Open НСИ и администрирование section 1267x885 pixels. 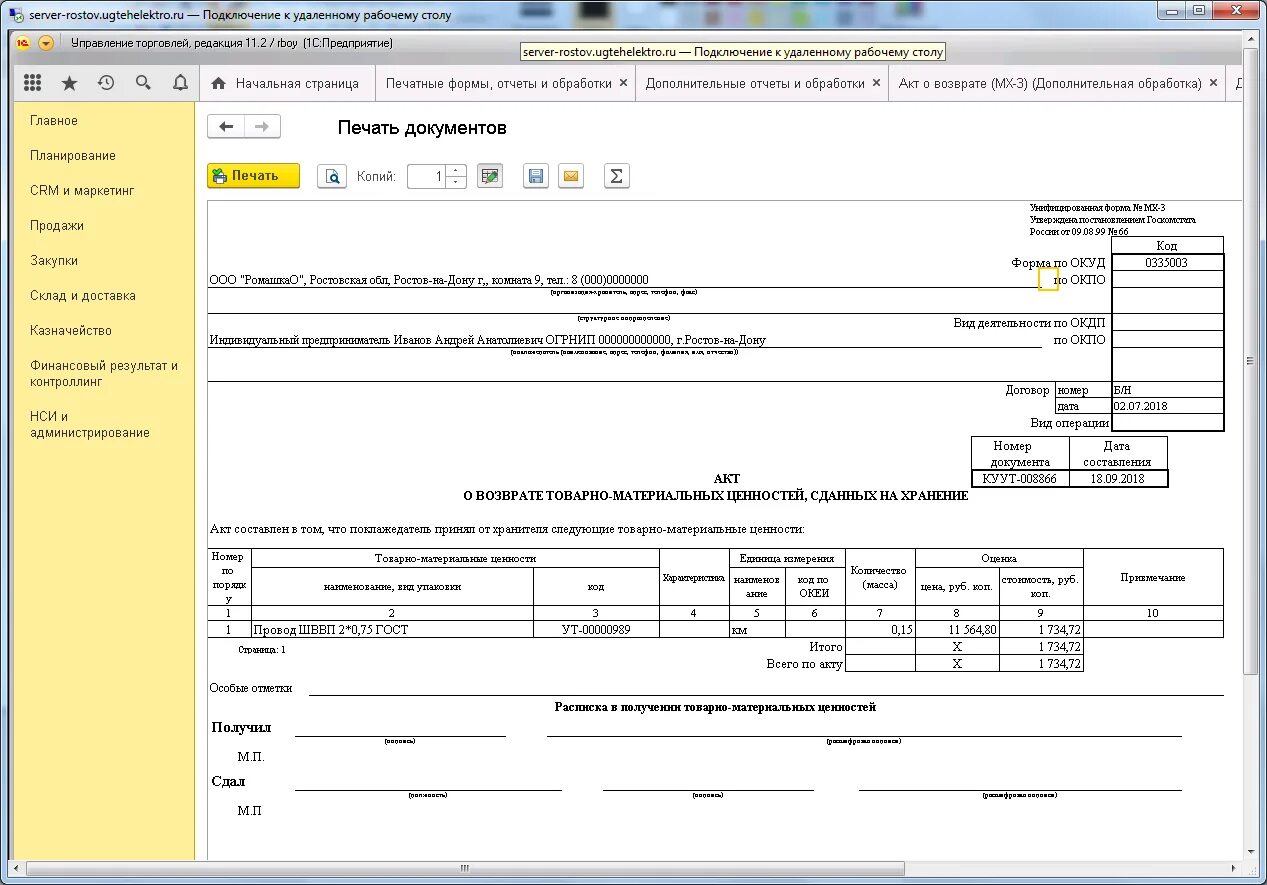[x=90, y=424]
